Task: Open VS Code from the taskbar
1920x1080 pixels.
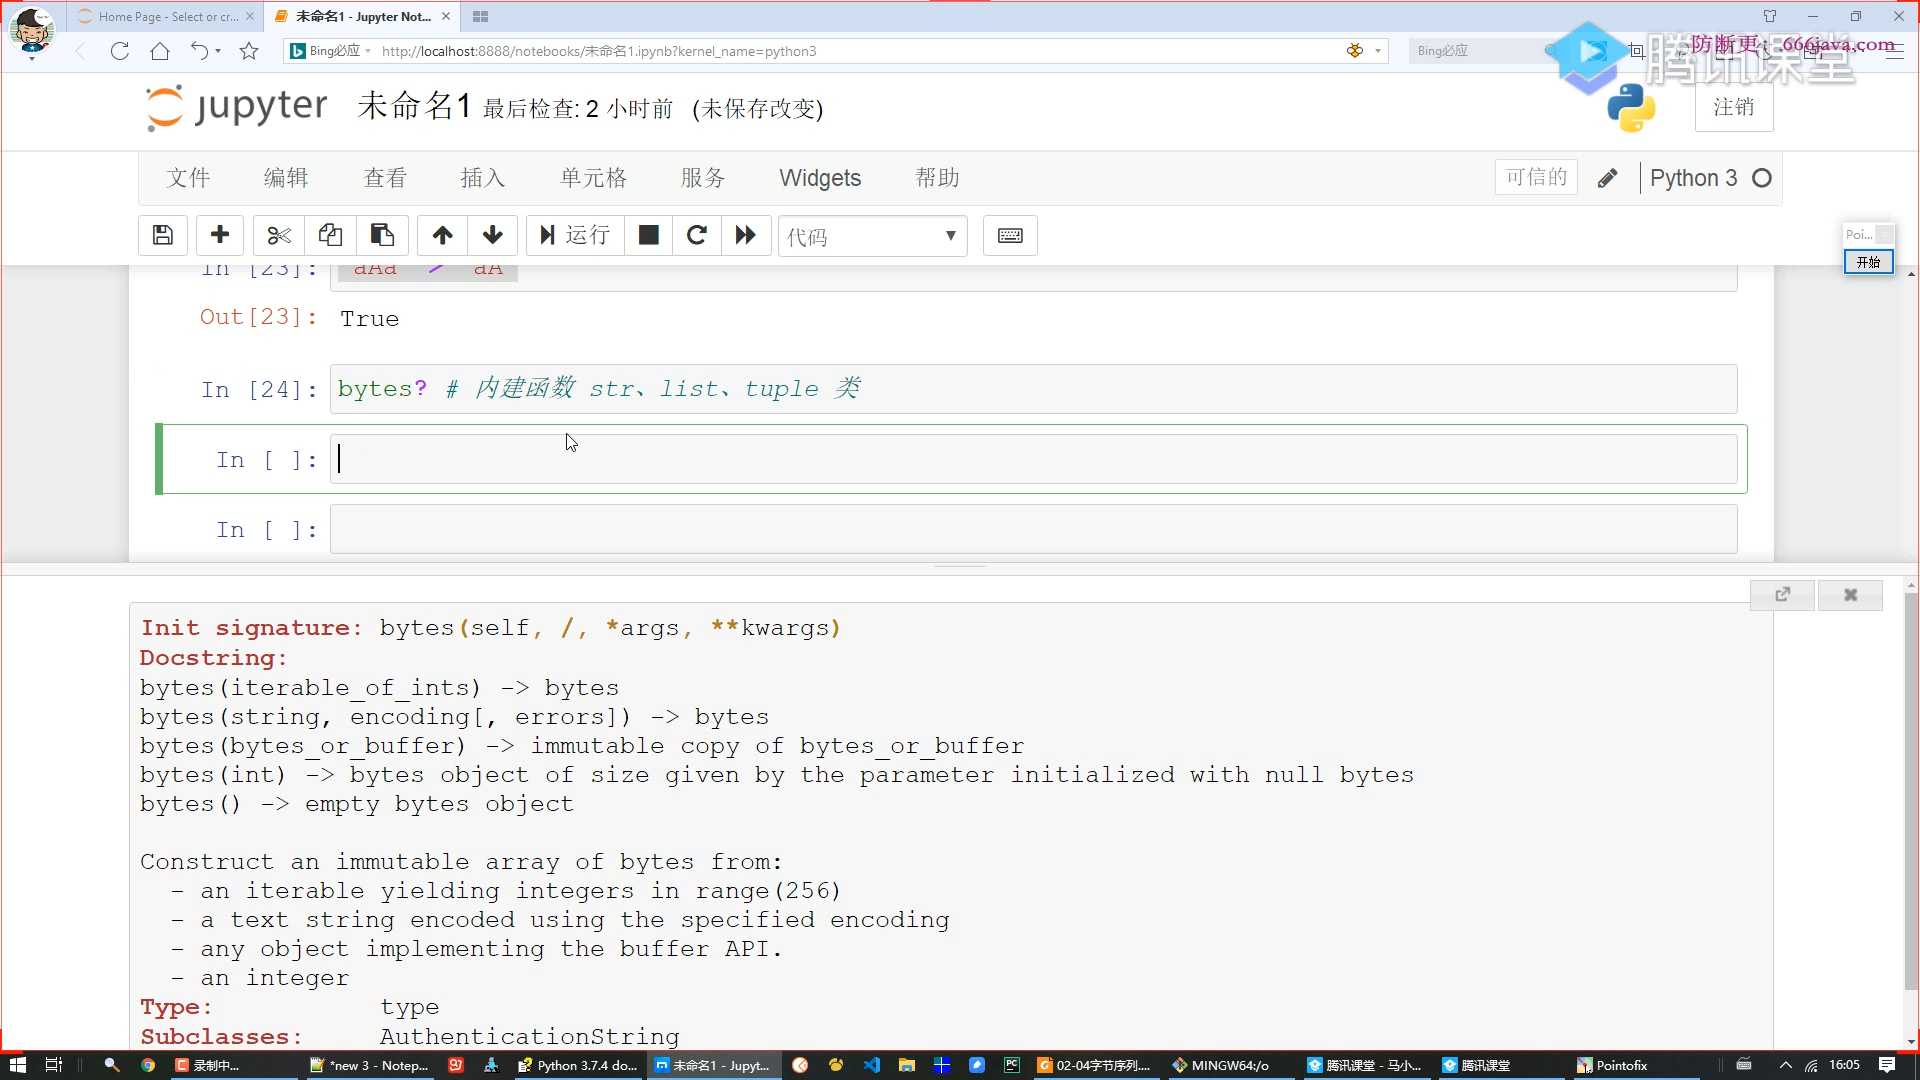Action: [872, 1065]
